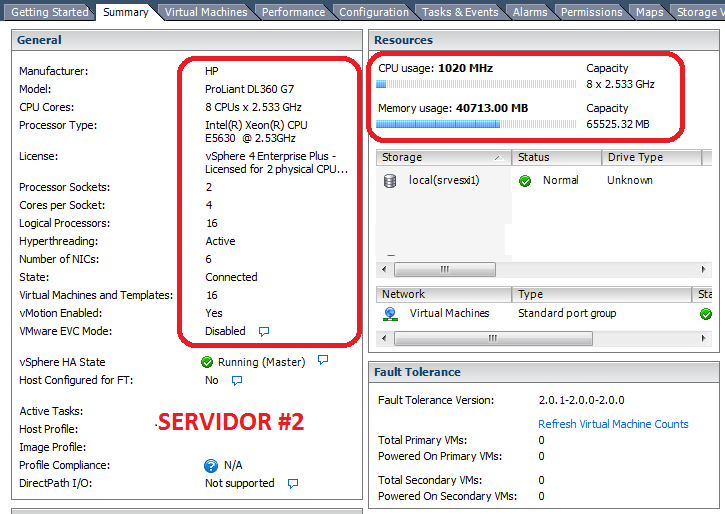The height and width of the screenshot is (514, 725).
Task: Click the ProLiant DL360 G7 model value
Action: [x=249, y=89]
